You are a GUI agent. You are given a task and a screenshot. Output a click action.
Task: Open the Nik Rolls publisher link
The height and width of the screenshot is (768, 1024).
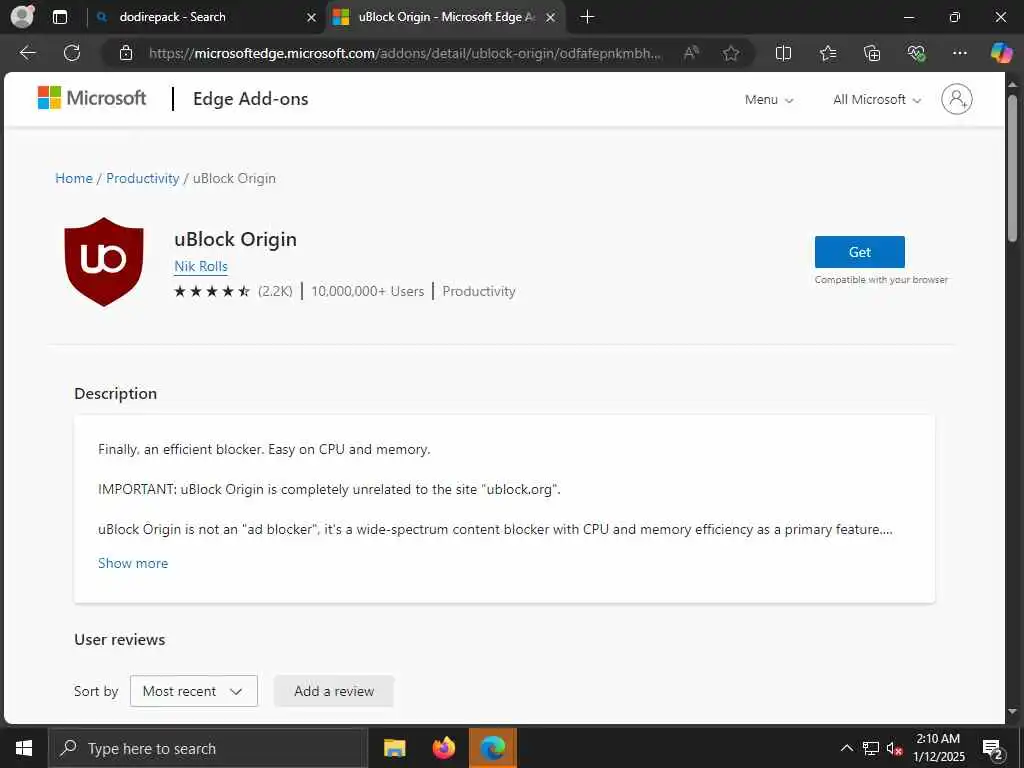[x=200, y=266]
